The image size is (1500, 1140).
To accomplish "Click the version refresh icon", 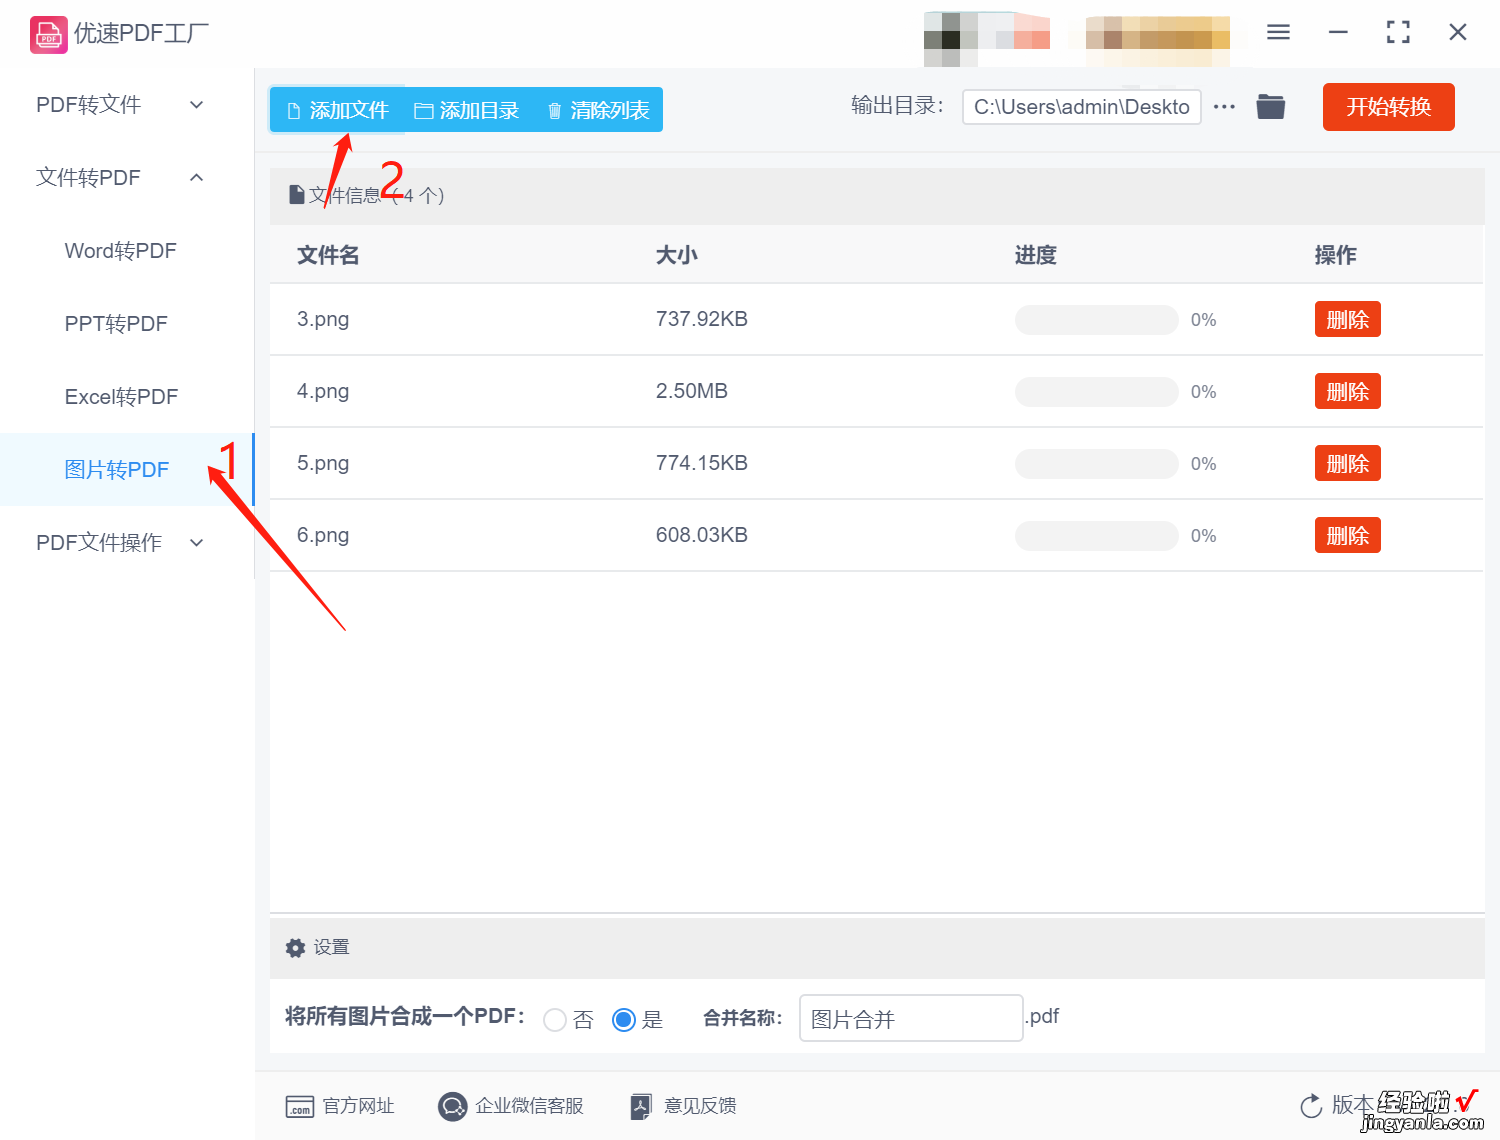I will [x=1311, y=1106].
